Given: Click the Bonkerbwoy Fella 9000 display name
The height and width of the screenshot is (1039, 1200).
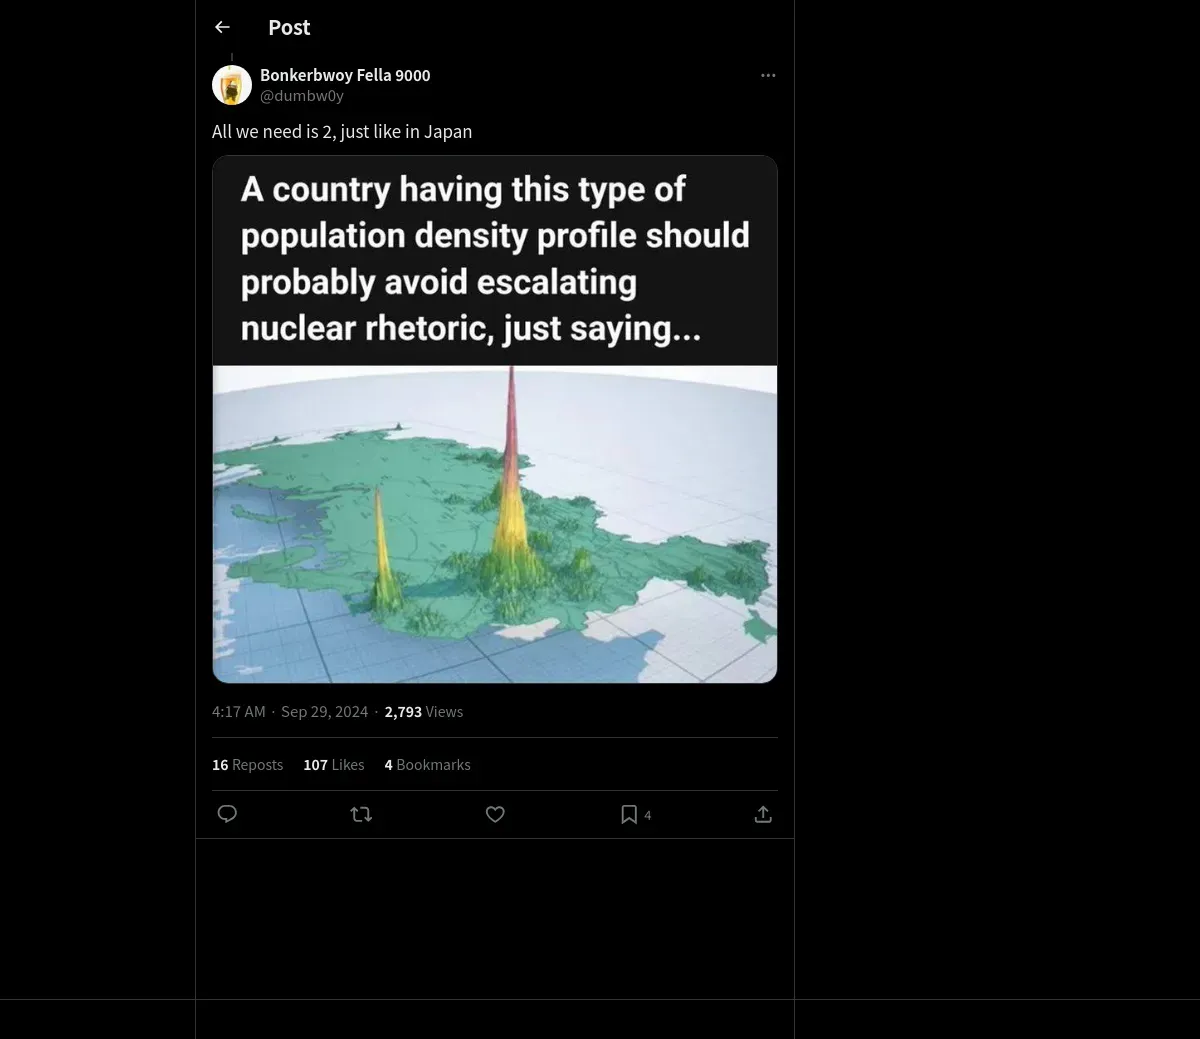Looking at the screenshot, I should pyautogui.click(x=345, y=75).
